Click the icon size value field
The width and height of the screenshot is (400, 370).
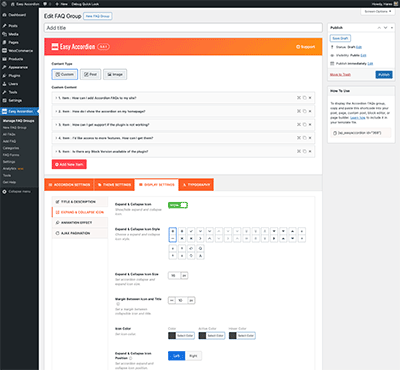174,276
